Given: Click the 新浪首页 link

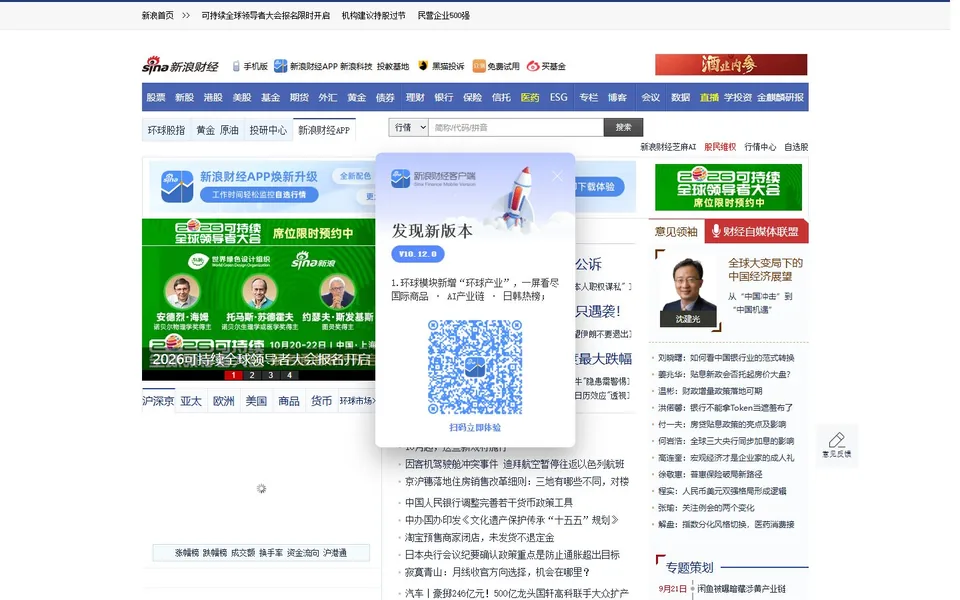Looking at the screenshot, I should tap(158, 15).
